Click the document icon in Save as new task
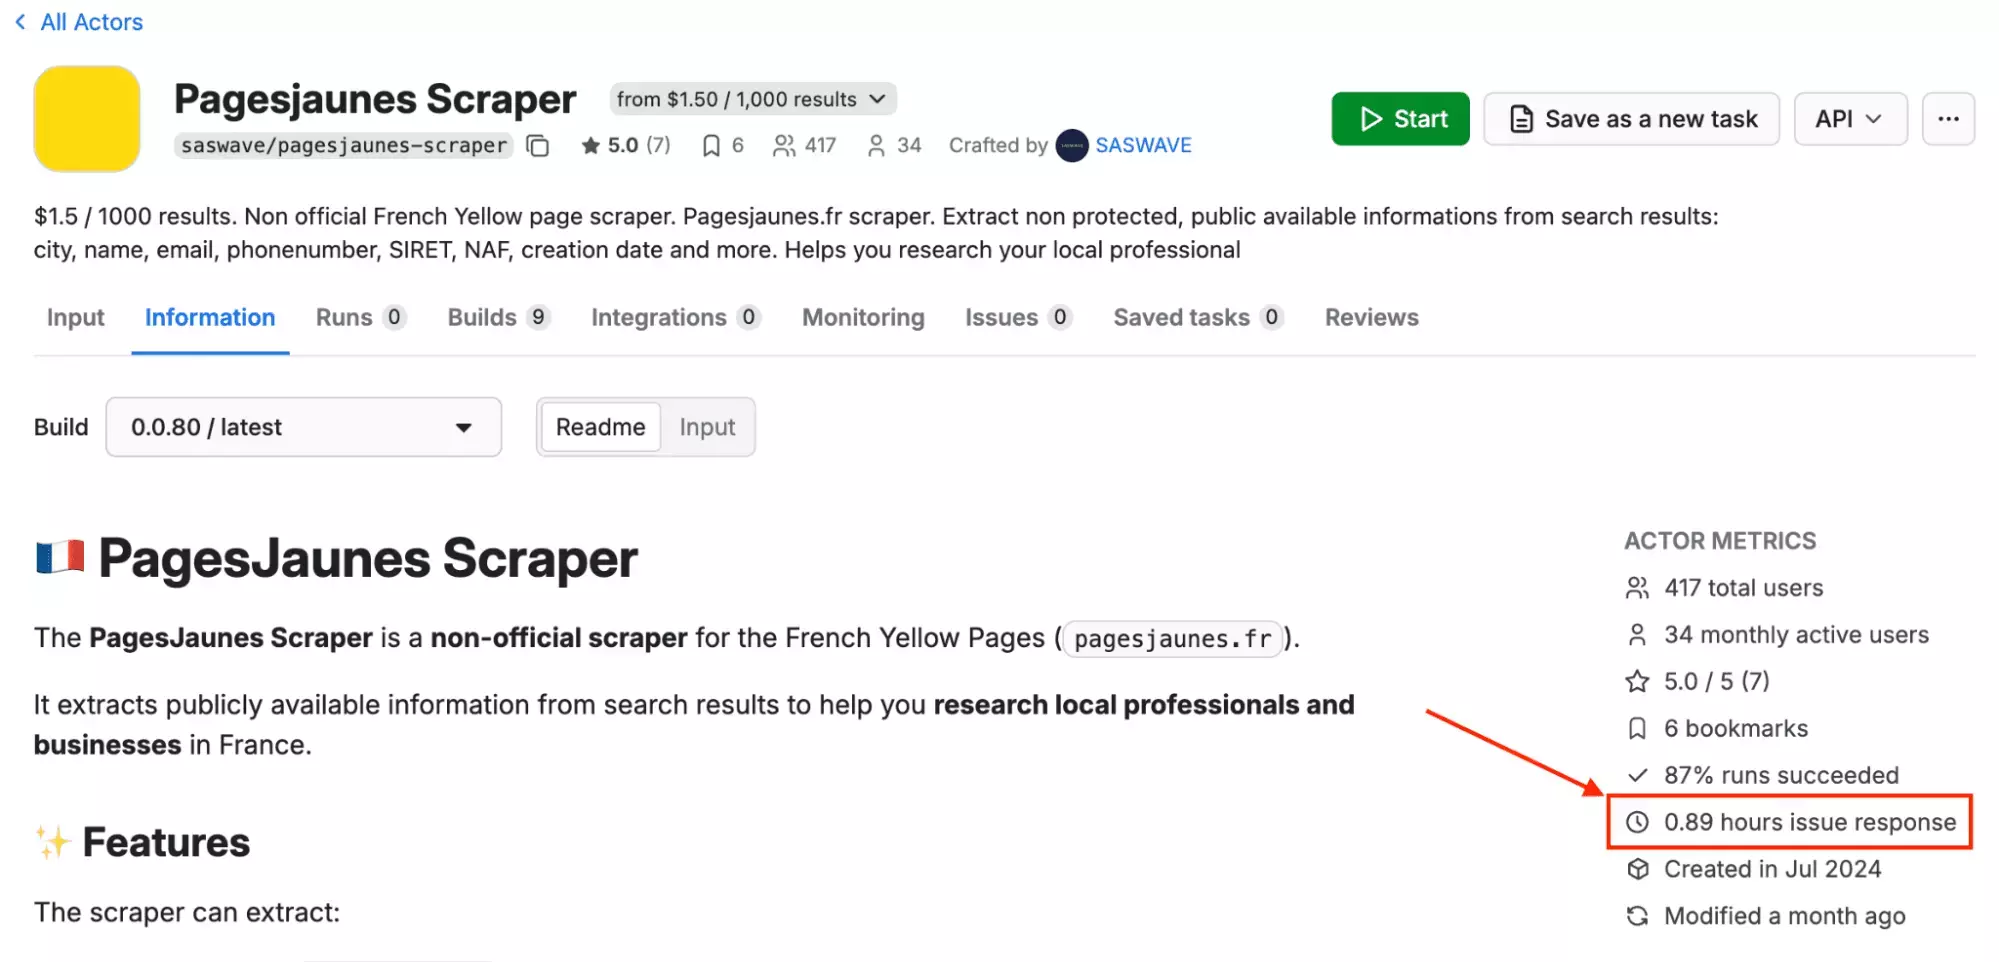The width and height of the screenshot is (1999, 963). pyautogui.click(x=1521, y=119)
